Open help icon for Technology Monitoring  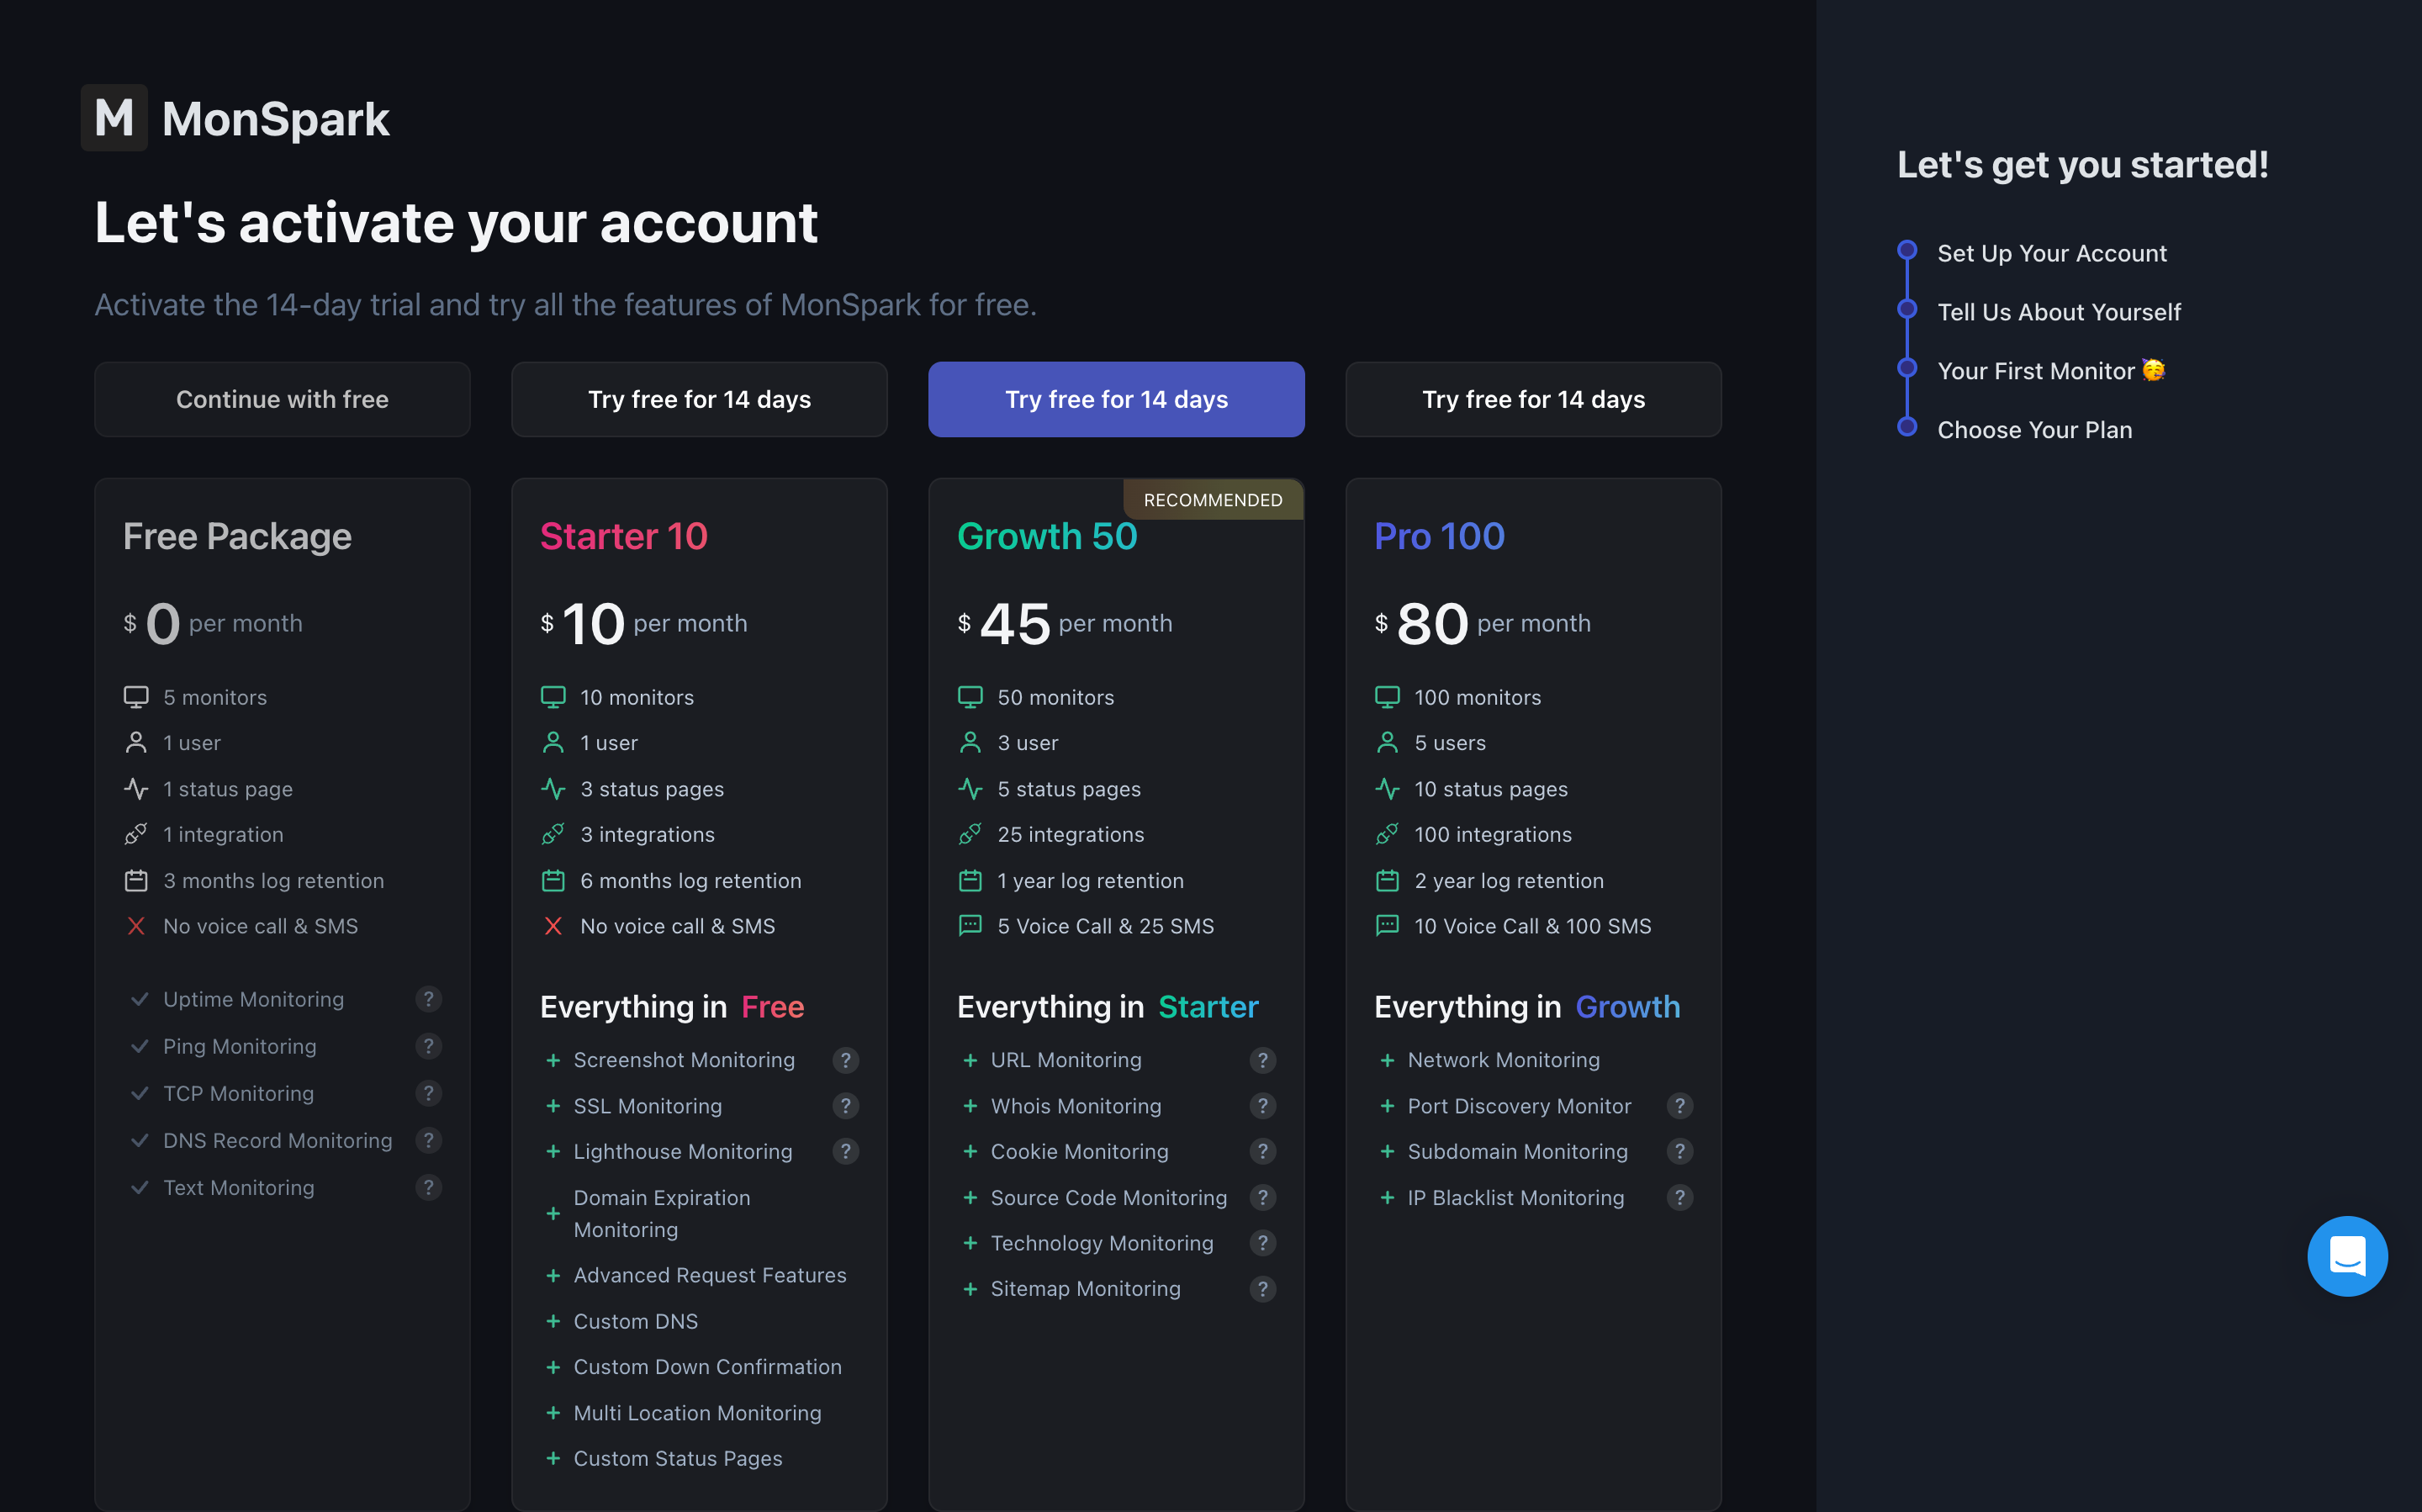pos(1262,1243)
